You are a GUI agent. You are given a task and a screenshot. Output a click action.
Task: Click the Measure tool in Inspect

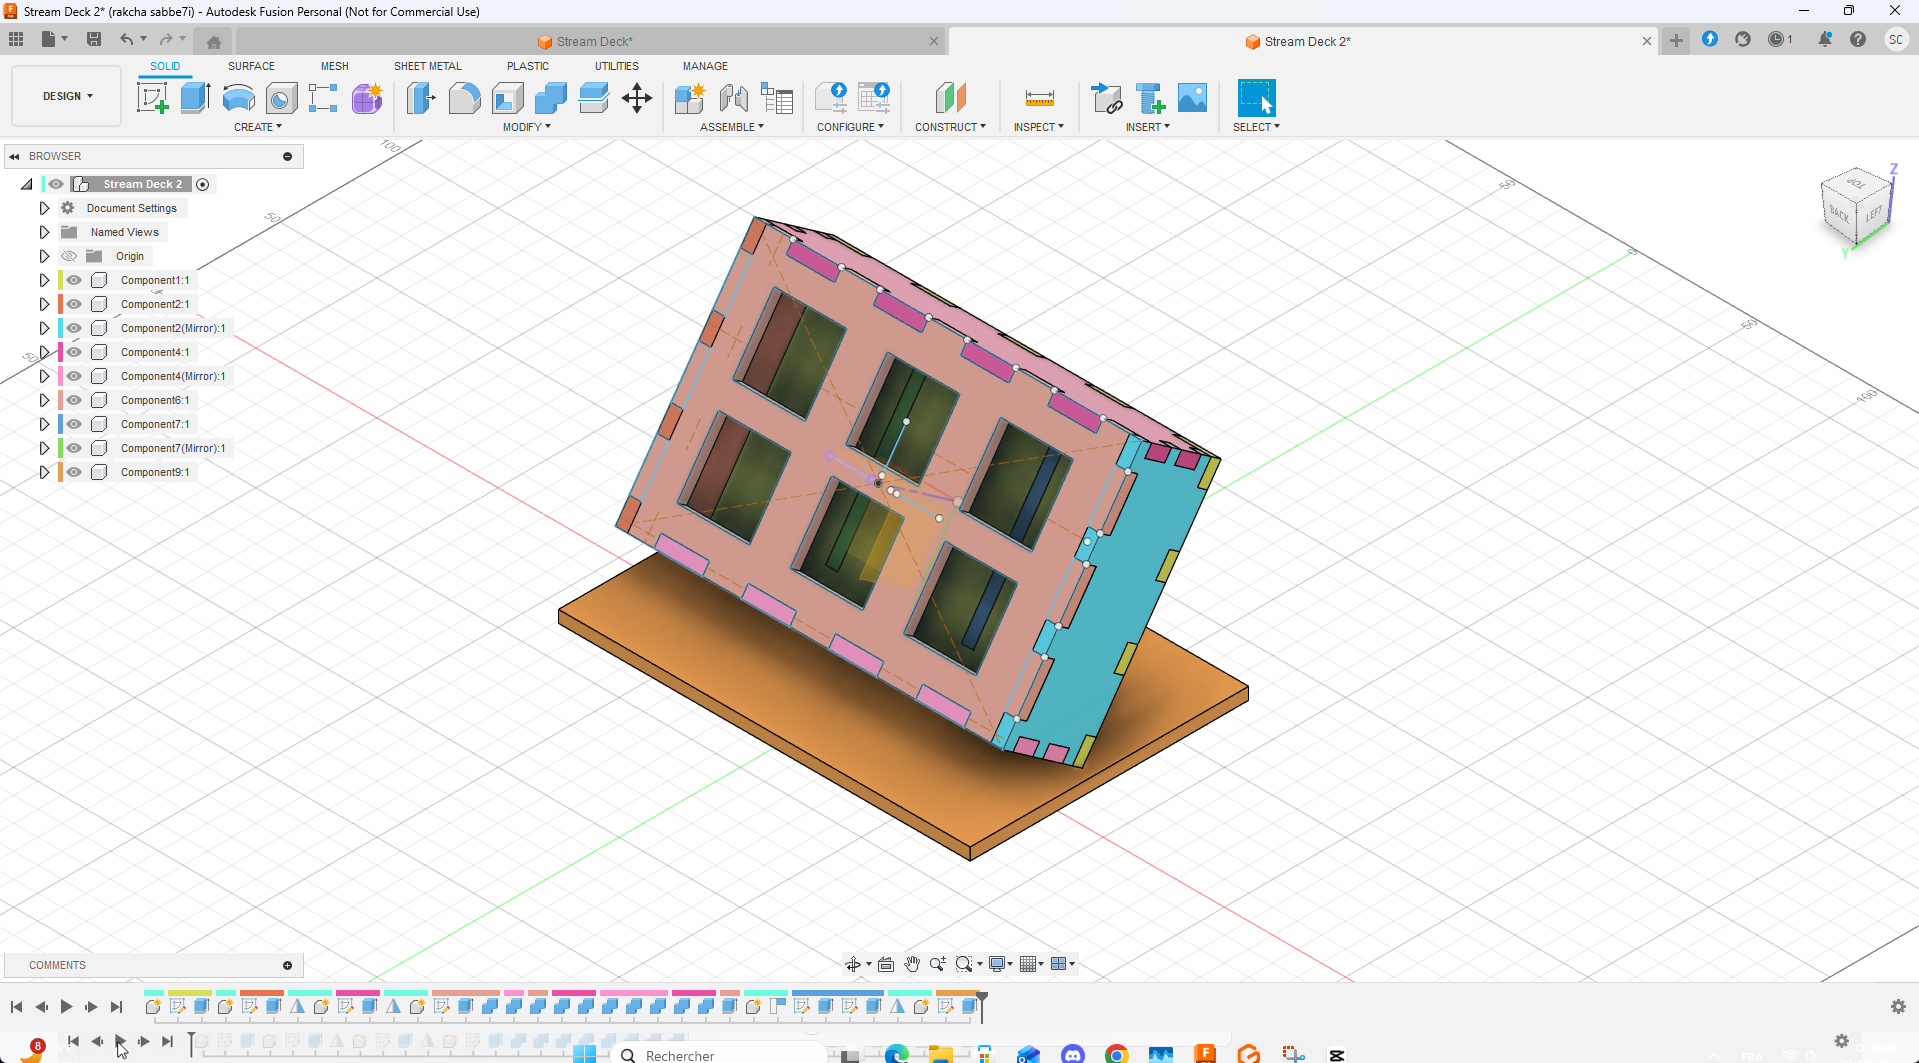point(1039,98)
